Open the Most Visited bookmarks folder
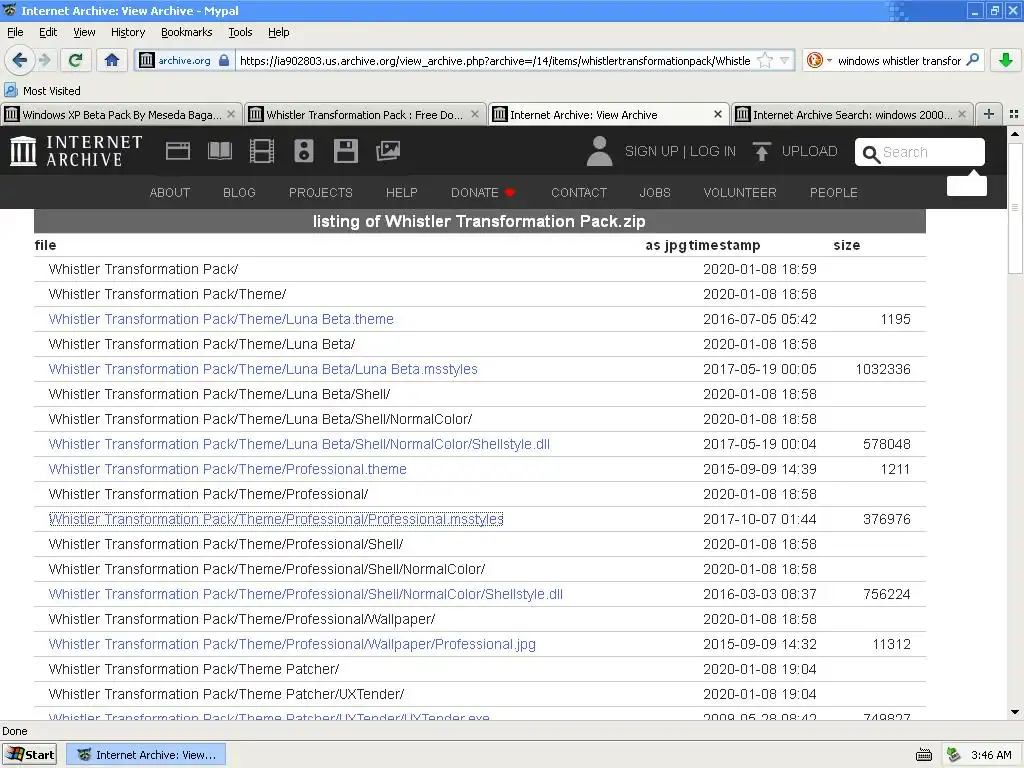The image size is (1024, 768). (42, 91)
